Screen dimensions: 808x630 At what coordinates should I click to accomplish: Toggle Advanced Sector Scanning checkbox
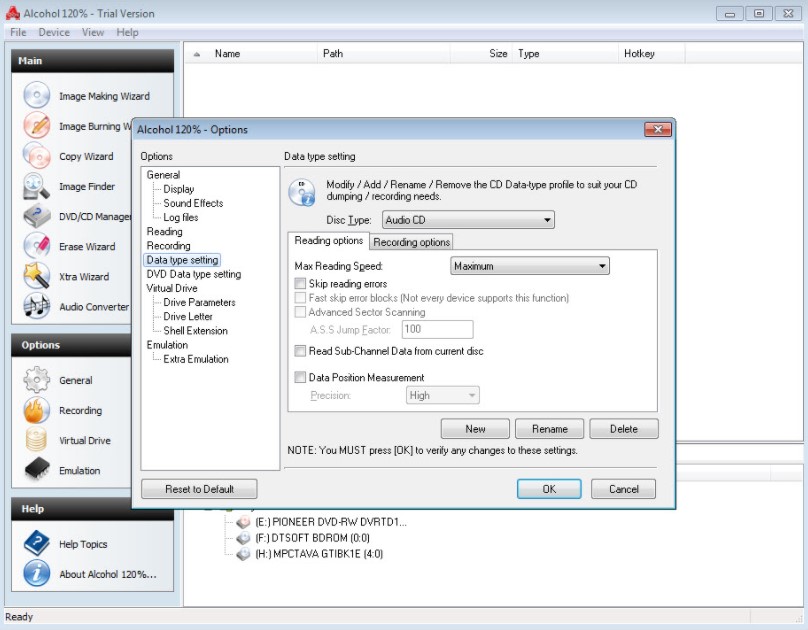pyautogui.click(x=300, y=312)
